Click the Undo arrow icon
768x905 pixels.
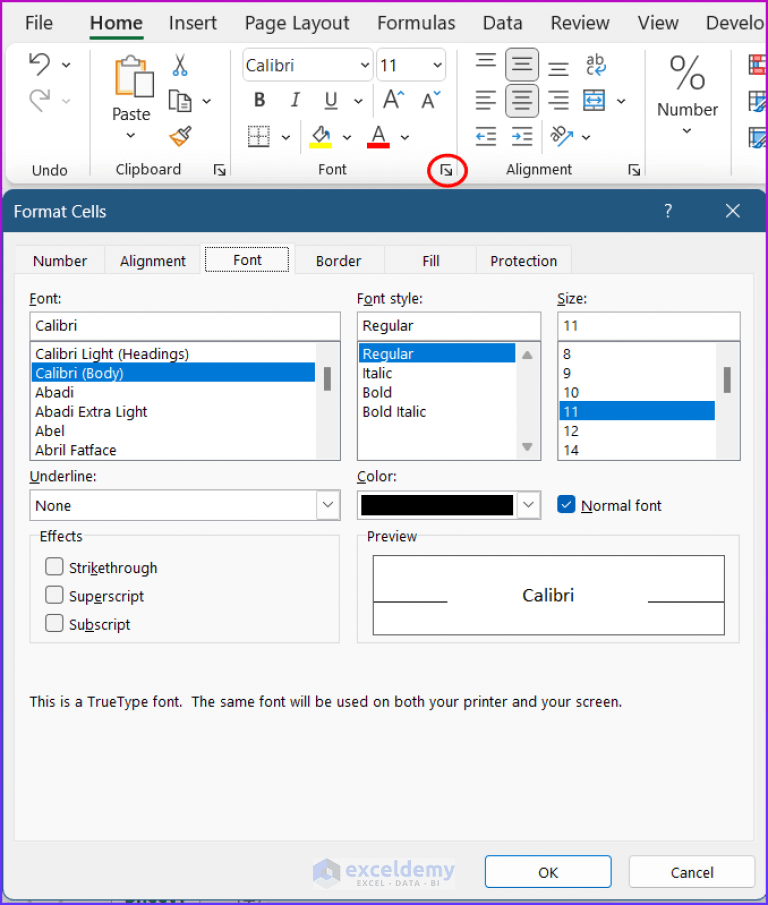(40, 64)
